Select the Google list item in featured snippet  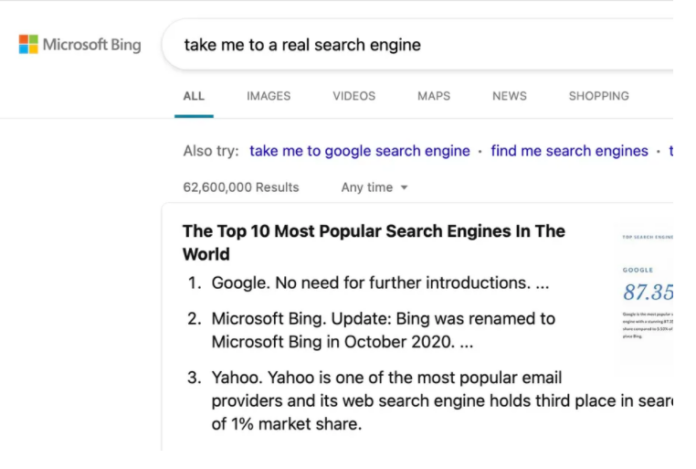tap(368, 283)
